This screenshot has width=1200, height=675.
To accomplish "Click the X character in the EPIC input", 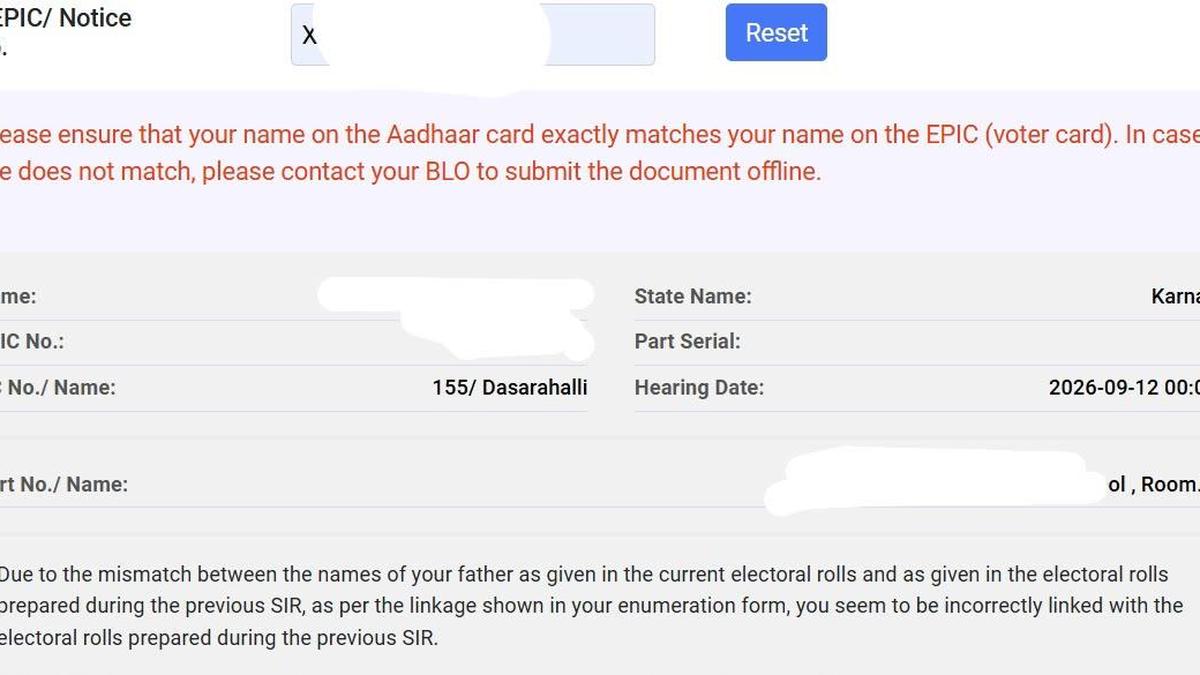I will point(309,35).
